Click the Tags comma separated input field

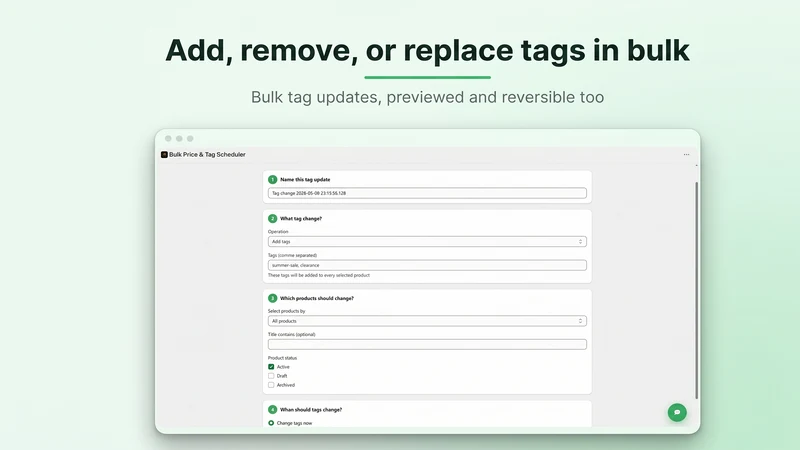(427, 265)
